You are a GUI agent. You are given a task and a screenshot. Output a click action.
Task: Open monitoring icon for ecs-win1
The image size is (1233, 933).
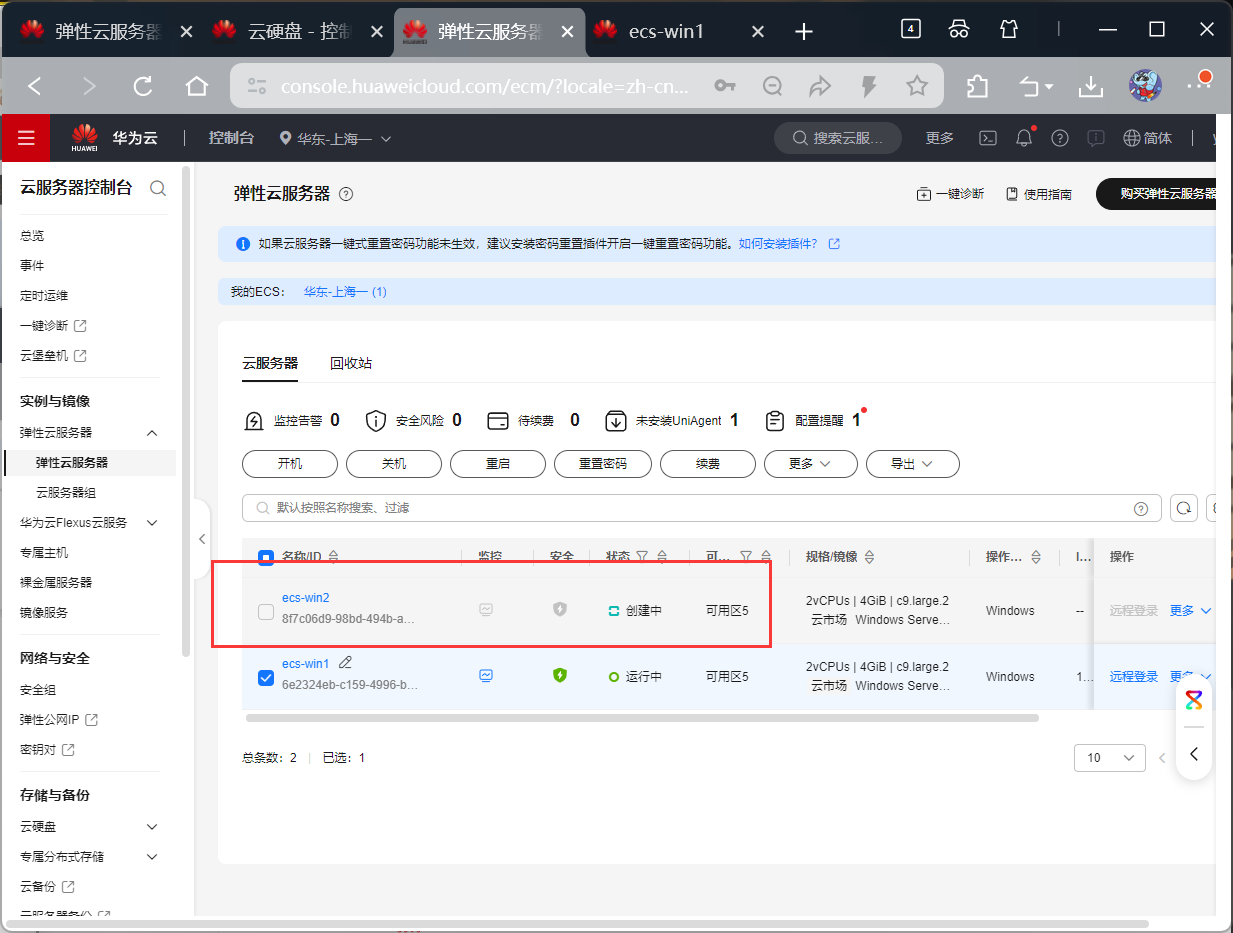[x=486, y=675]
